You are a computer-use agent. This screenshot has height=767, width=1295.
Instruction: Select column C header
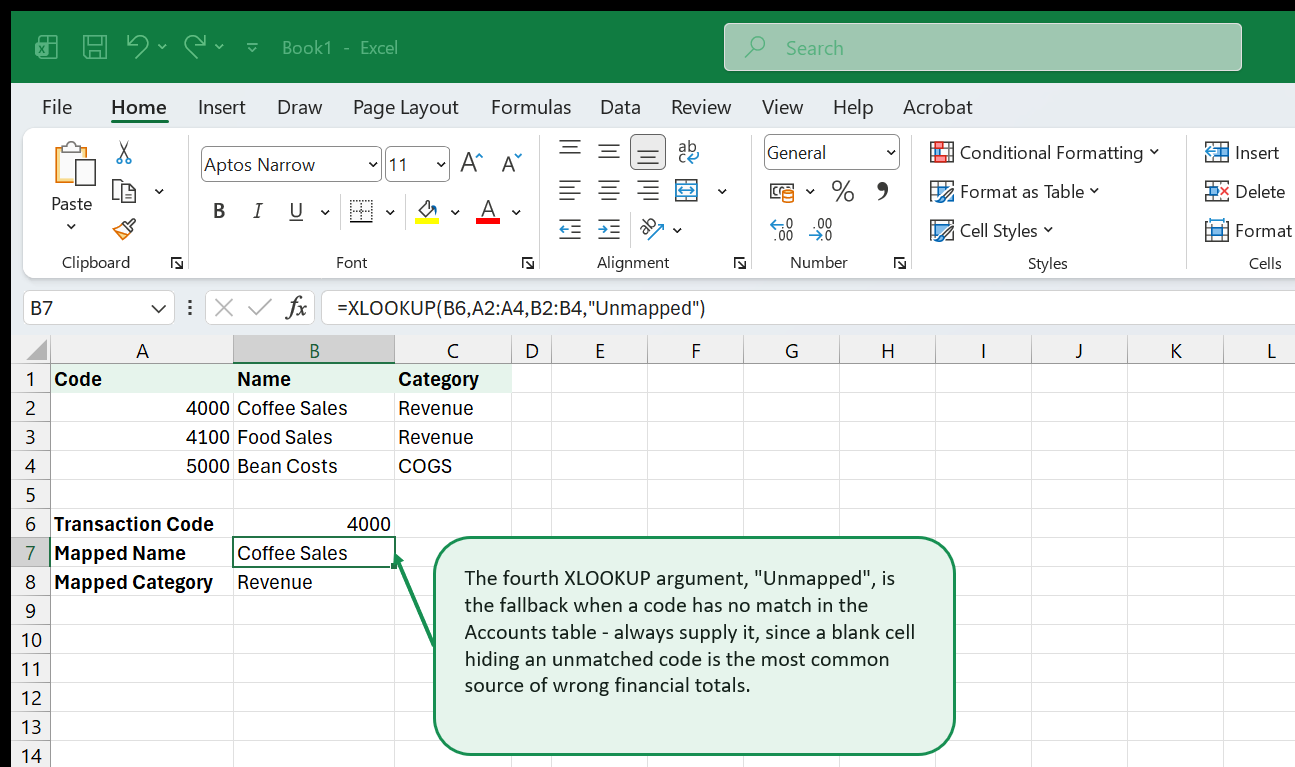(453, 350)
